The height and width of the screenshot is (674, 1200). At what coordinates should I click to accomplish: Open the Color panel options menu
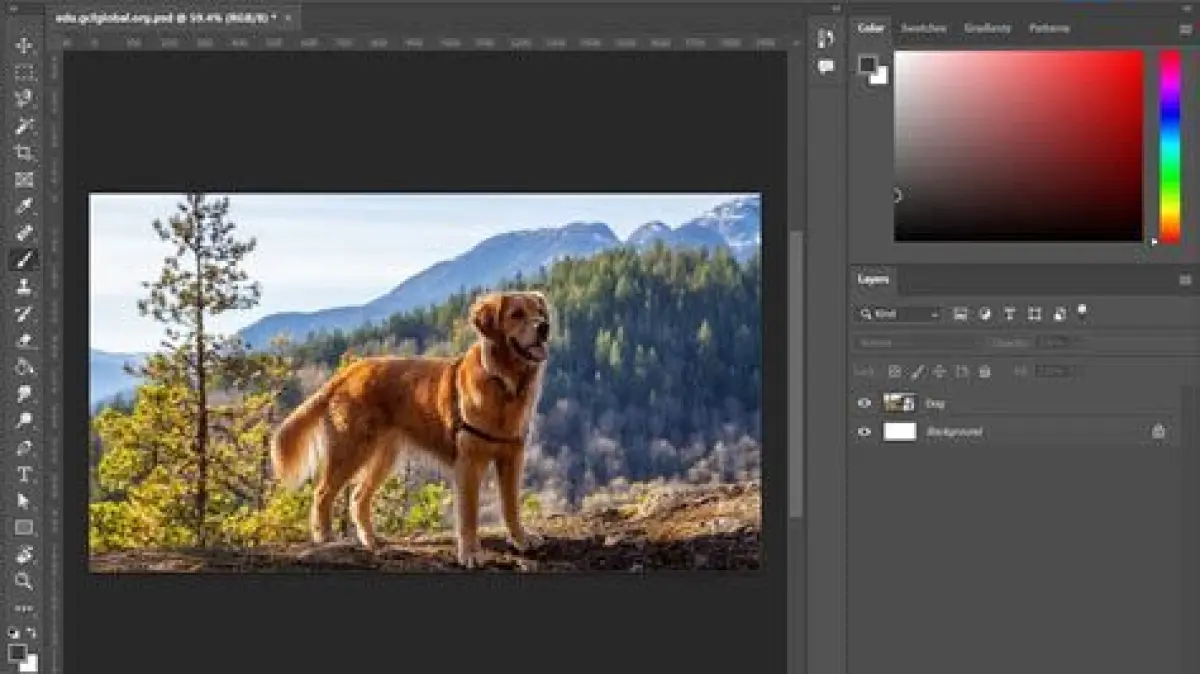point(1185,29)
